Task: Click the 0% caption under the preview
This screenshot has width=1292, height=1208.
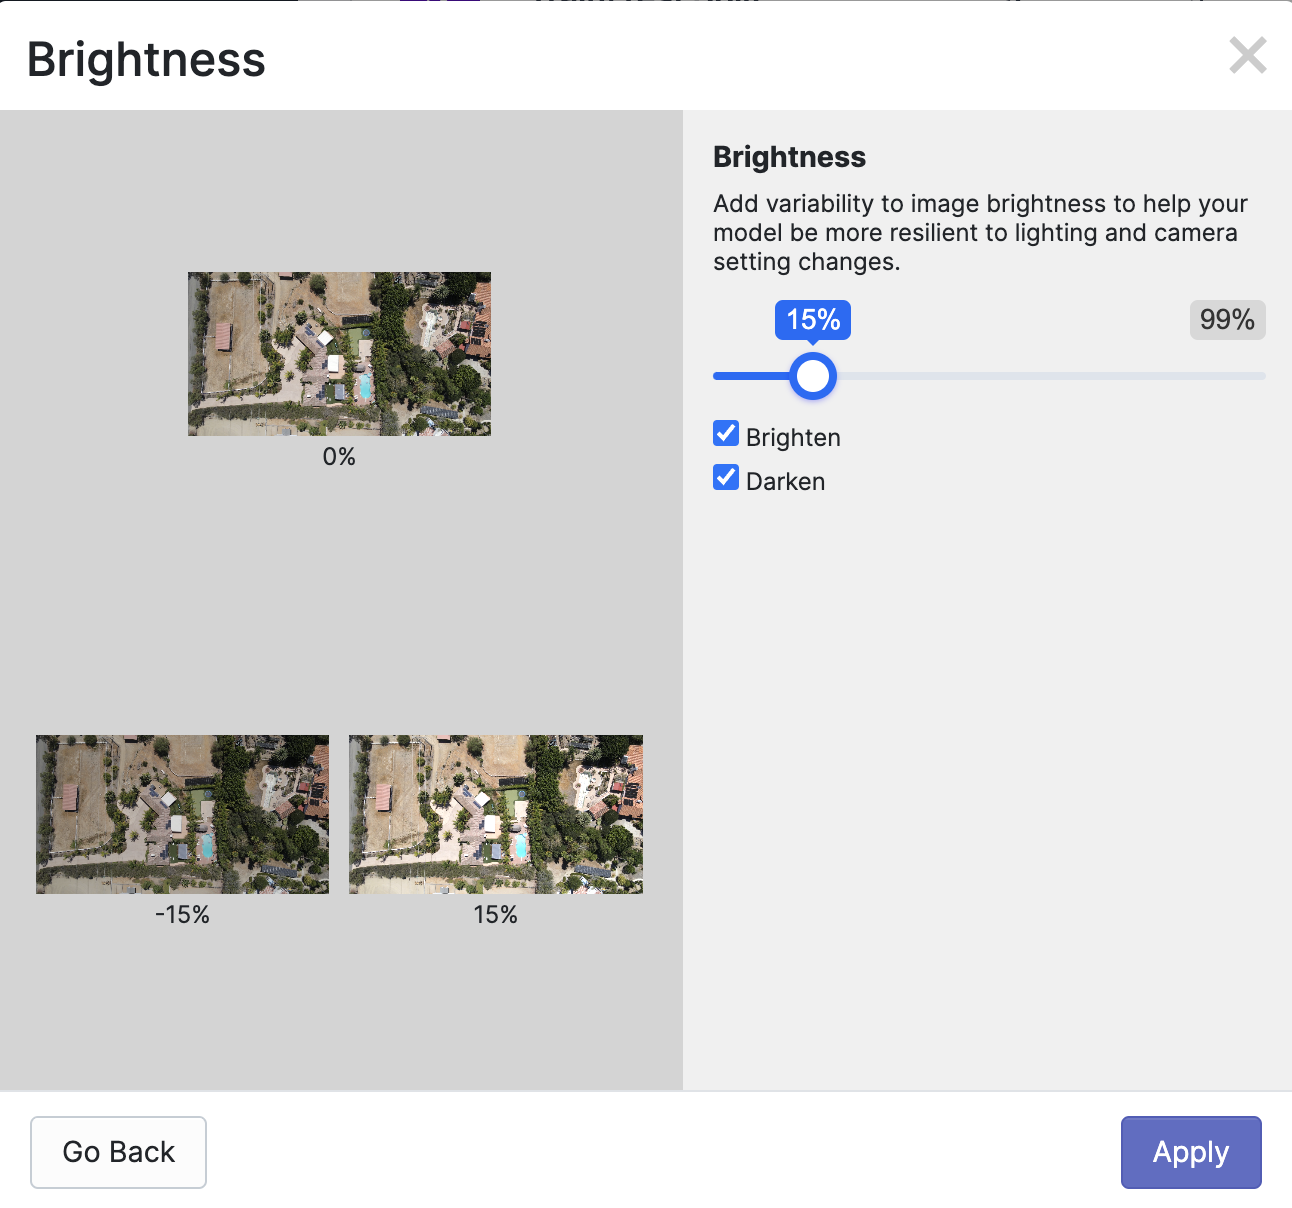Action: click(339, 457)
